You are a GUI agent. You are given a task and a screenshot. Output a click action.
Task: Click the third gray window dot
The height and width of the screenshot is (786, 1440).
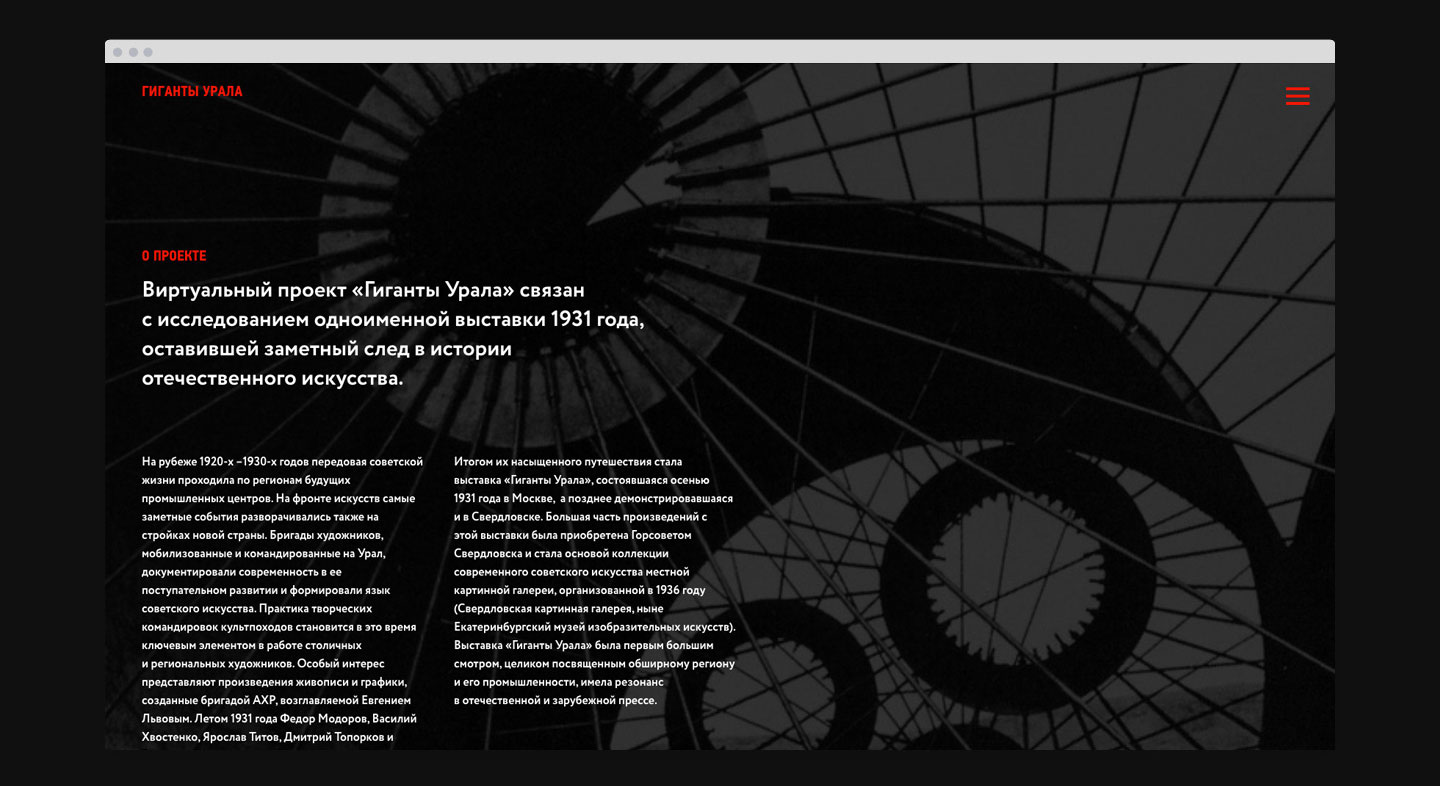point(148,52)
